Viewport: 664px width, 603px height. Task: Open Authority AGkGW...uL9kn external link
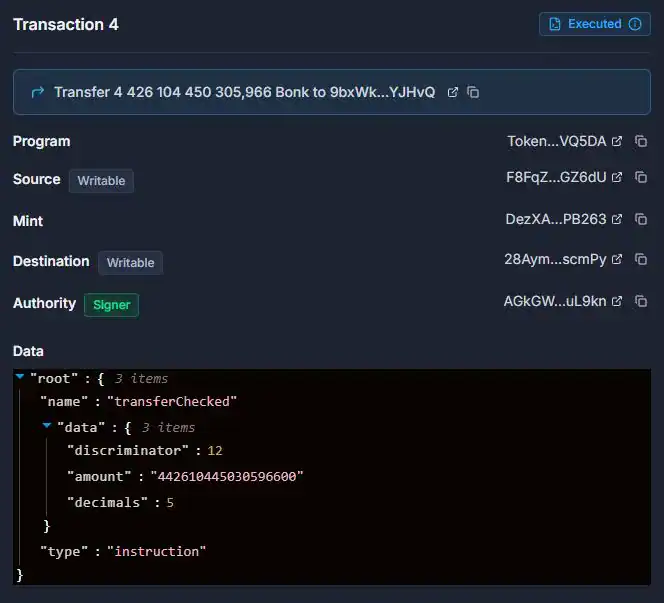[617, 302]
